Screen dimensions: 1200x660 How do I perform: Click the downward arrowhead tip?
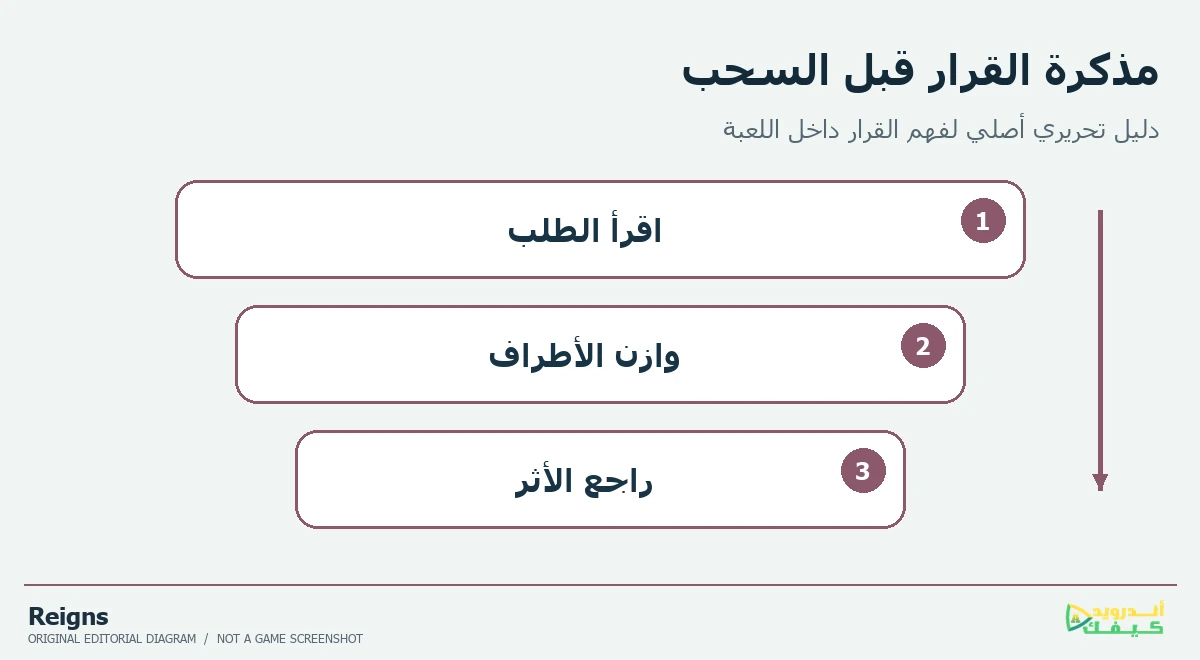coord(1100,483)
